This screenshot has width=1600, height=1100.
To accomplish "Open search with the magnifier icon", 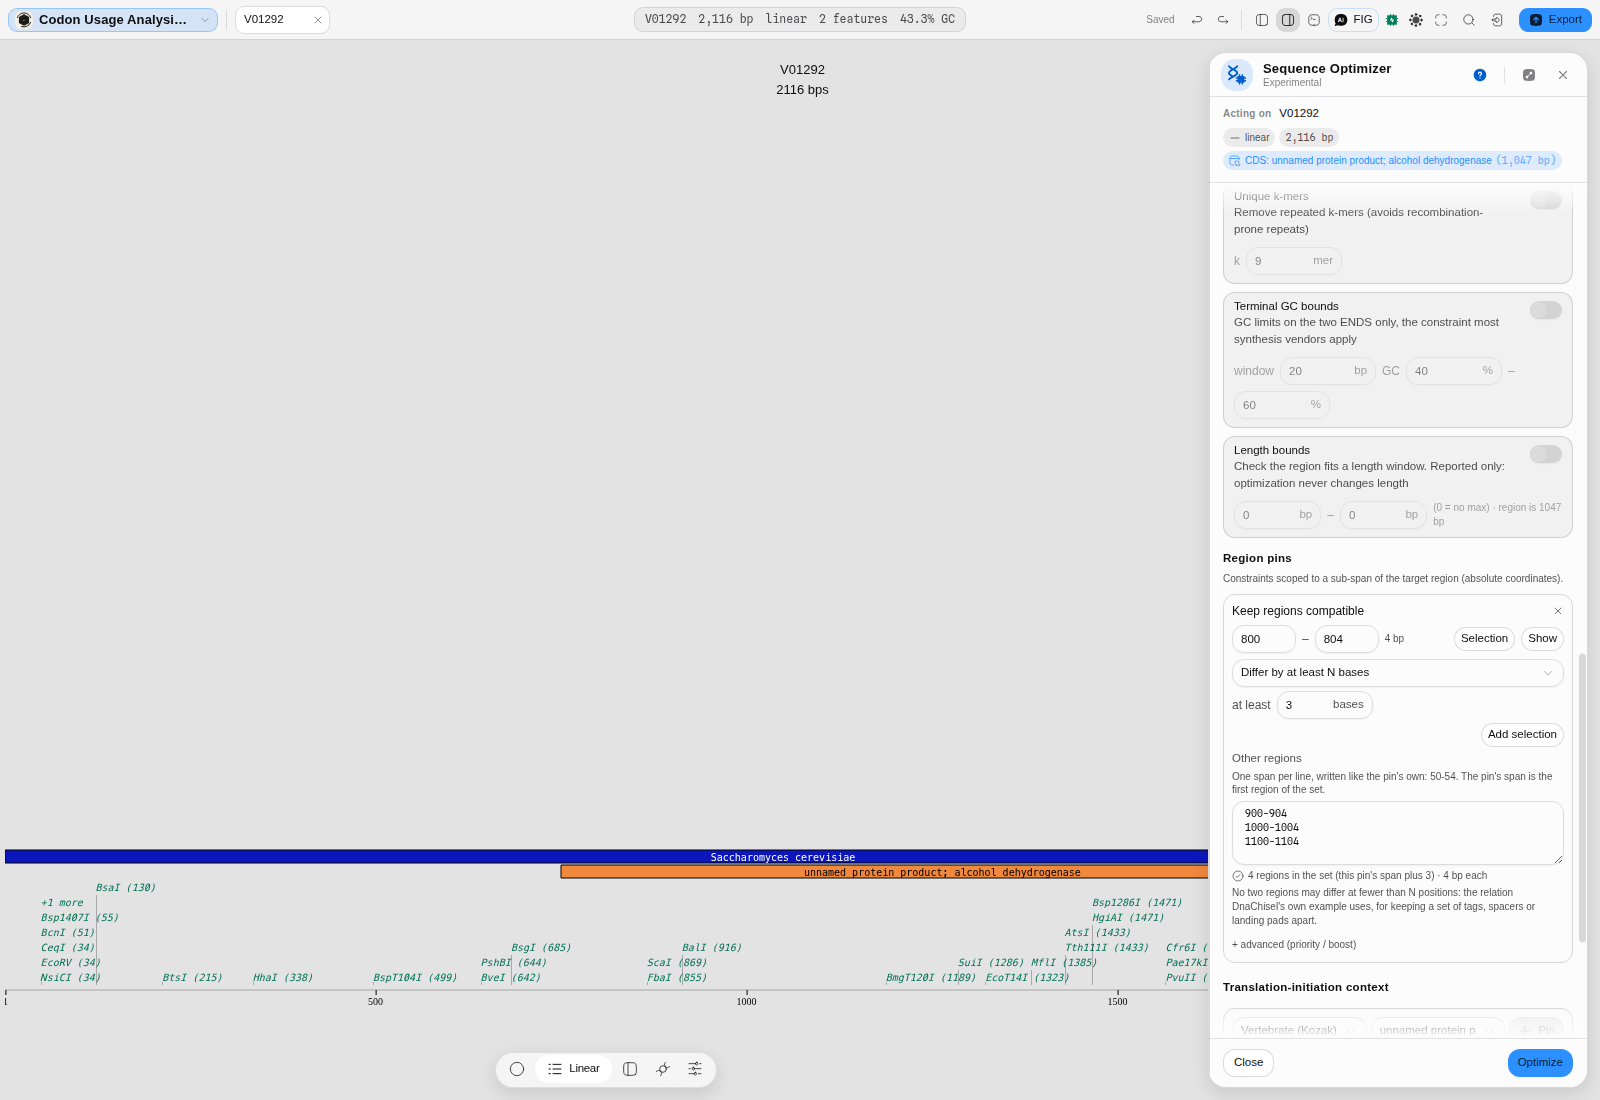I will tap(1469, 20).
